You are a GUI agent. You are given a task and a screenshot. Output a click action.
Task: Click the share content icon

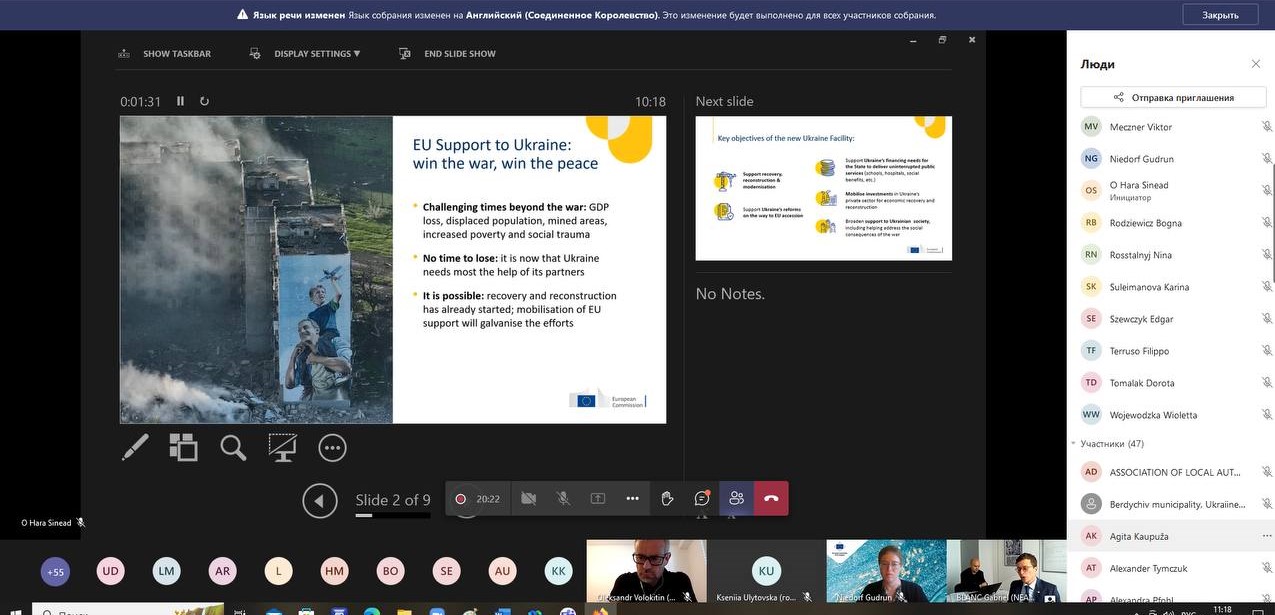598,498
